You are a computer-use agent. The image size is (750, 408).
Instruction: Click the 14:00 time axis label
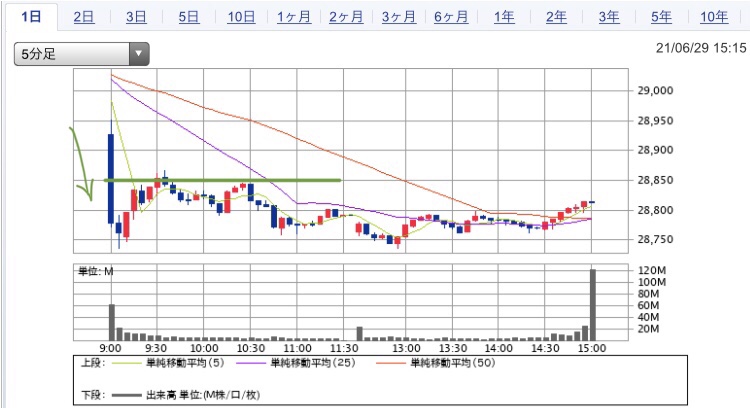[x=499, y=348]
